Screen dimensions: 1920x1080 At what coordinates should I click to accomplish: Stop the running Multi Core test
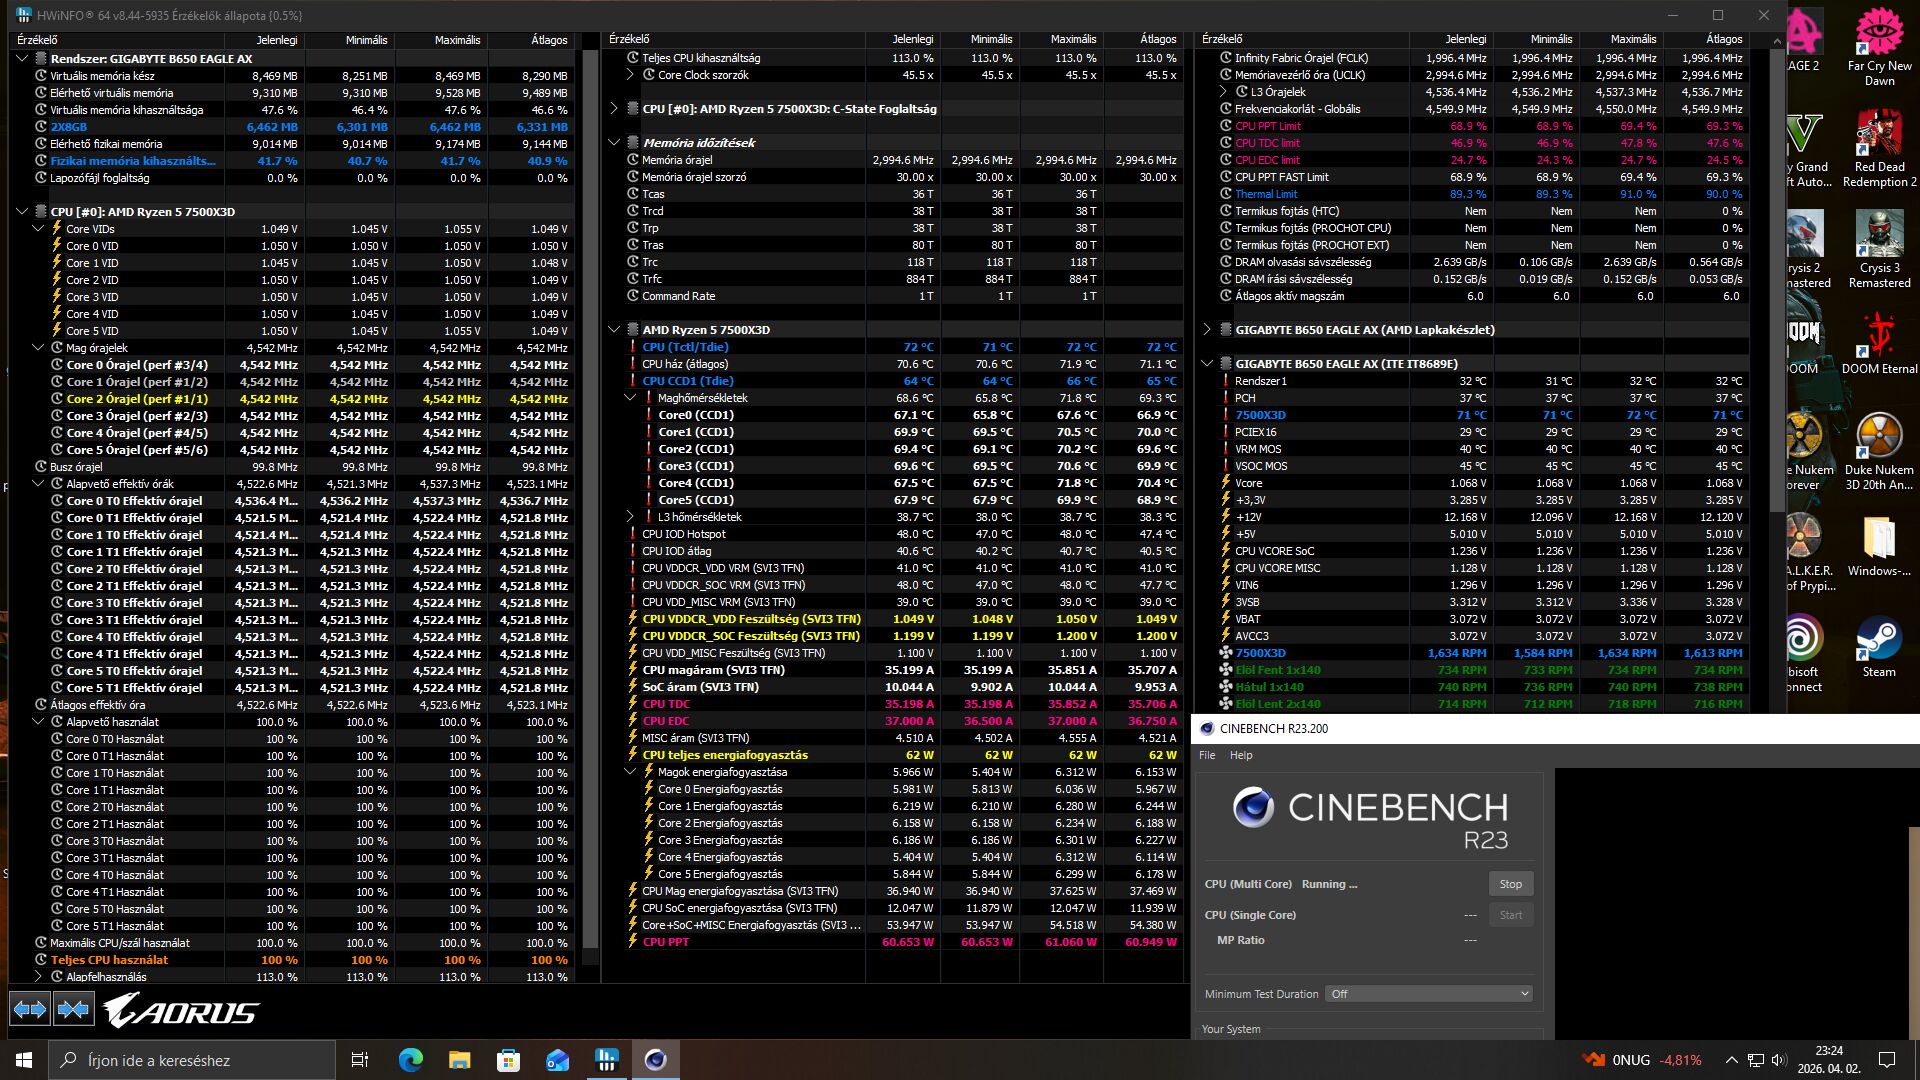[x=1510, y=884]
